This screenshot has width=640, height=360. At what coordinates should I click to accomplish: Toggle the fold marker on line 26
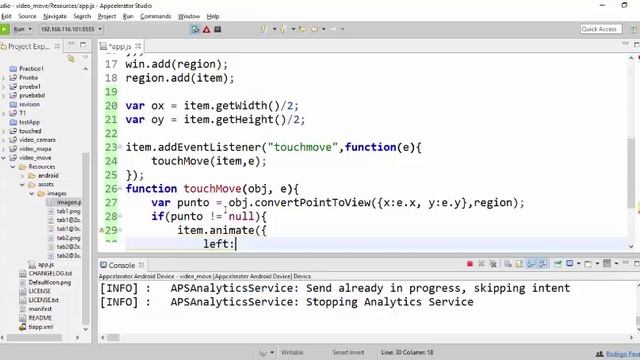(x=120, y=189)
